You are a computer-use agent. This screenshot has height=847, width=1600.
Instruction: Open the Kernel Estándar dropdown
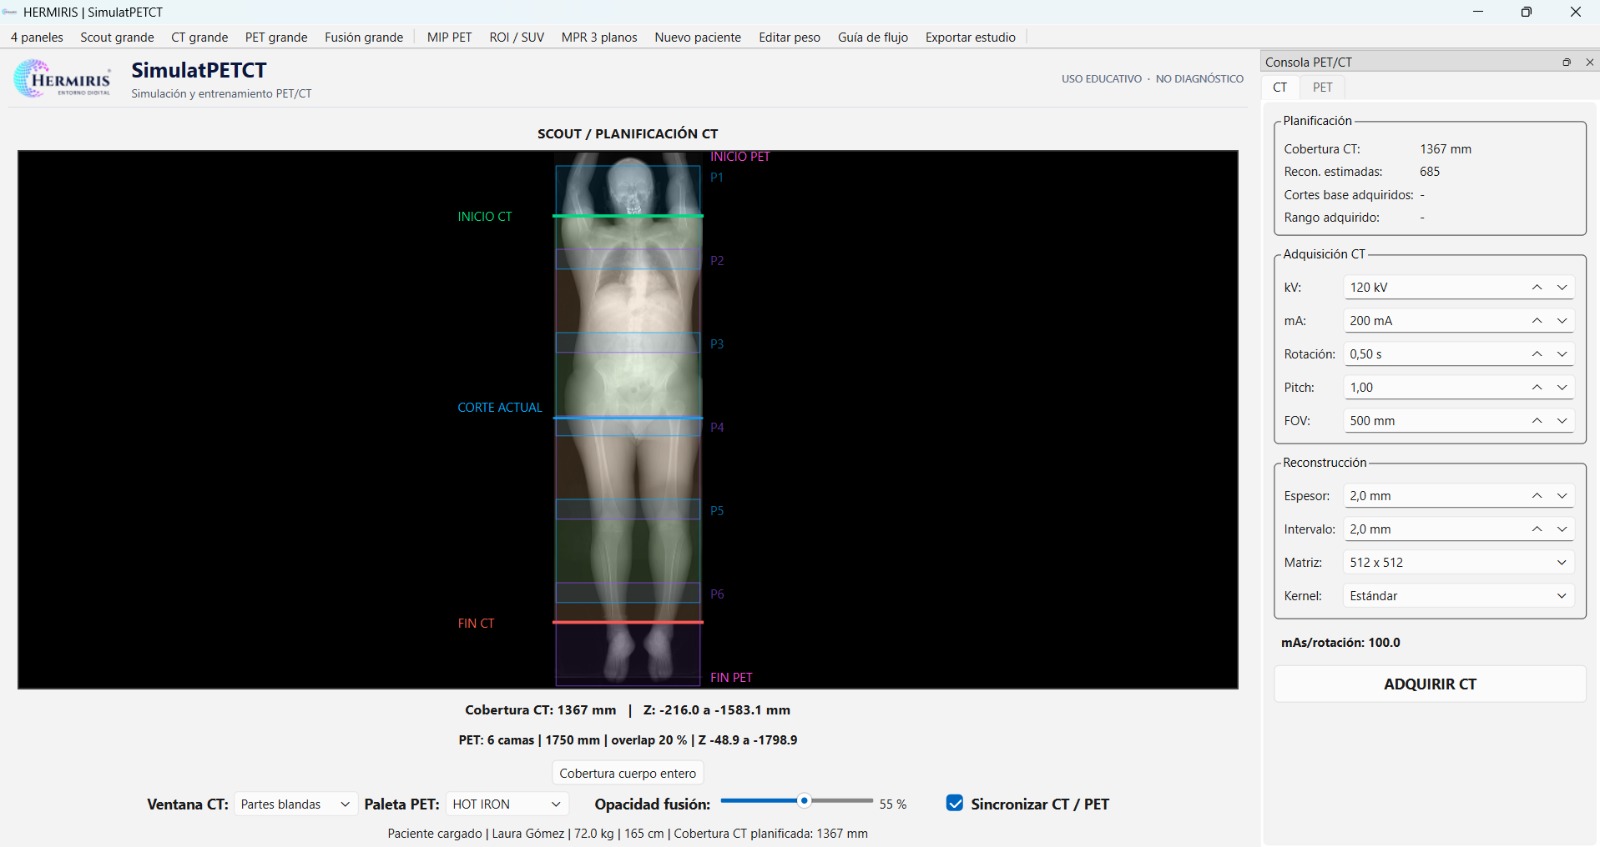click(x=1459, y=596)
